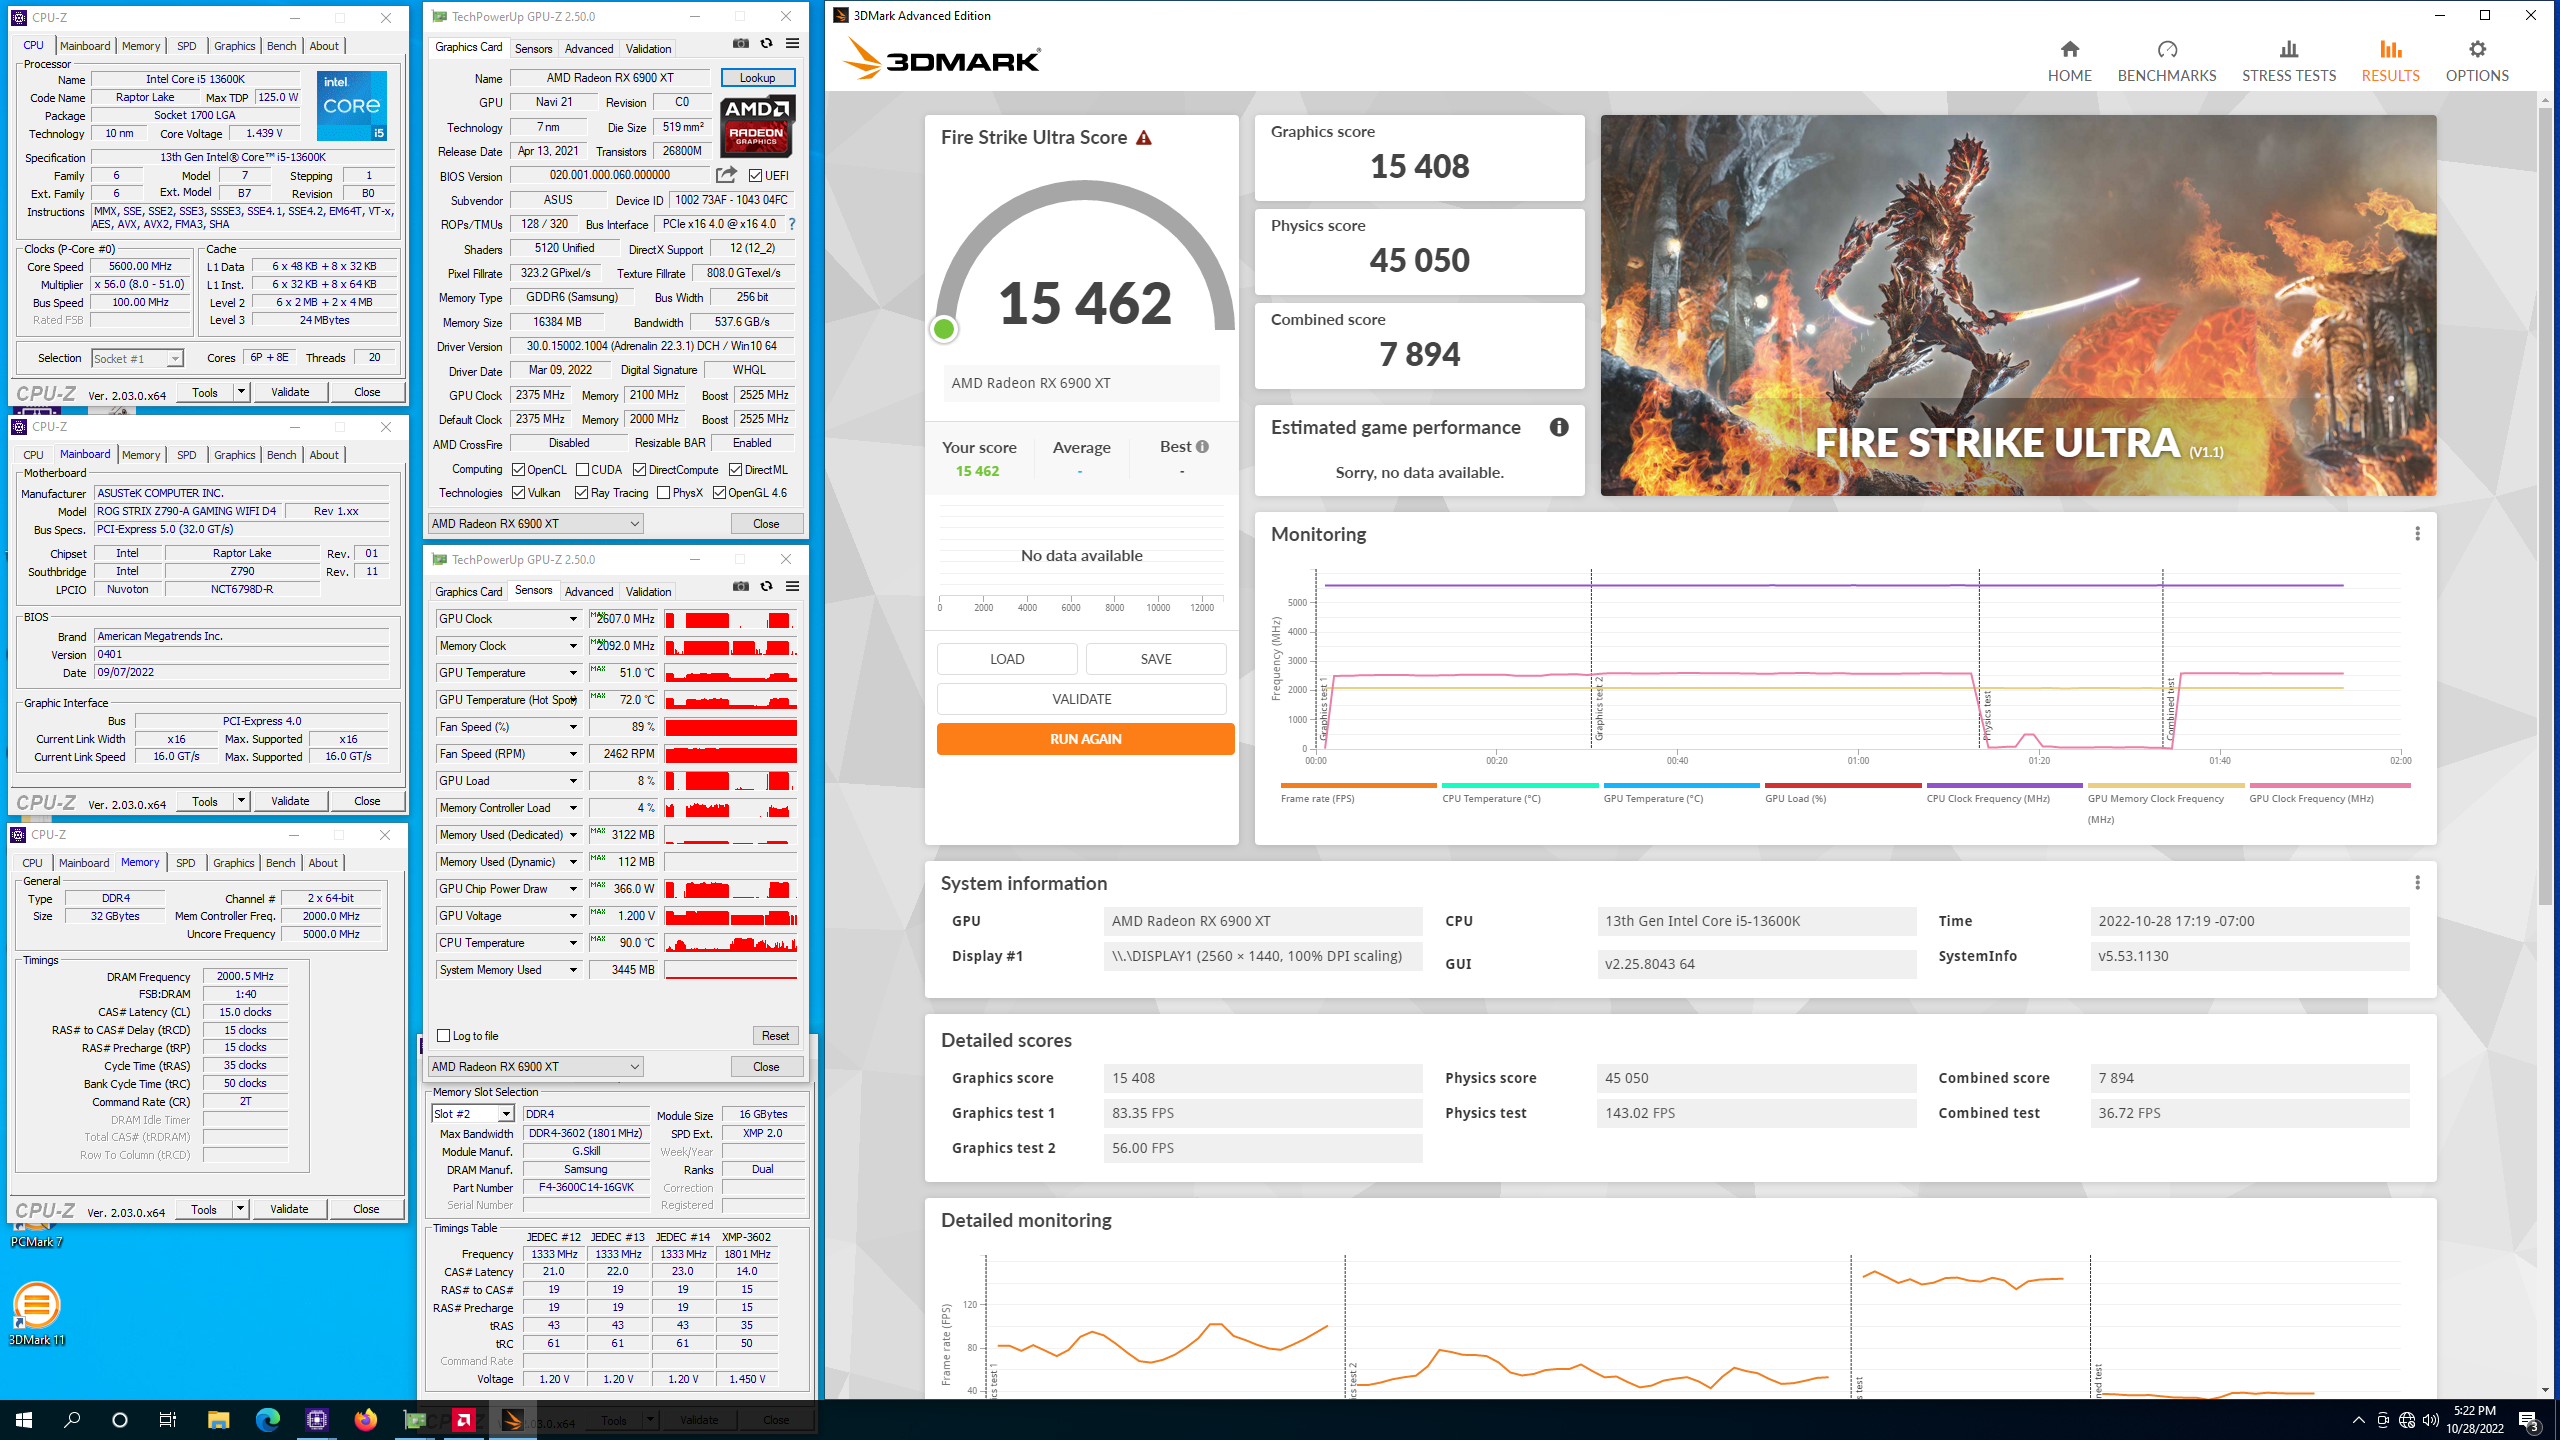Switch to Advanced tab in upper GPU-Z
Viewport: 2560px width, 1440px height.
[588, 49]
